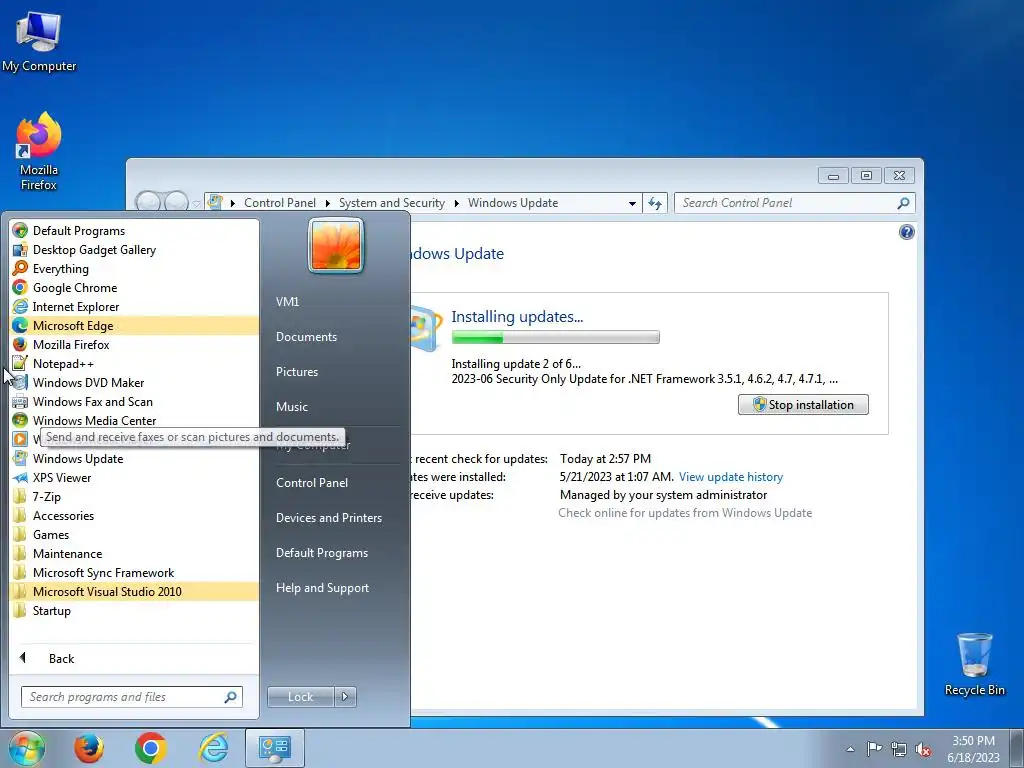
Task: Expand the Maintenance folder
Action: (134, 553)
